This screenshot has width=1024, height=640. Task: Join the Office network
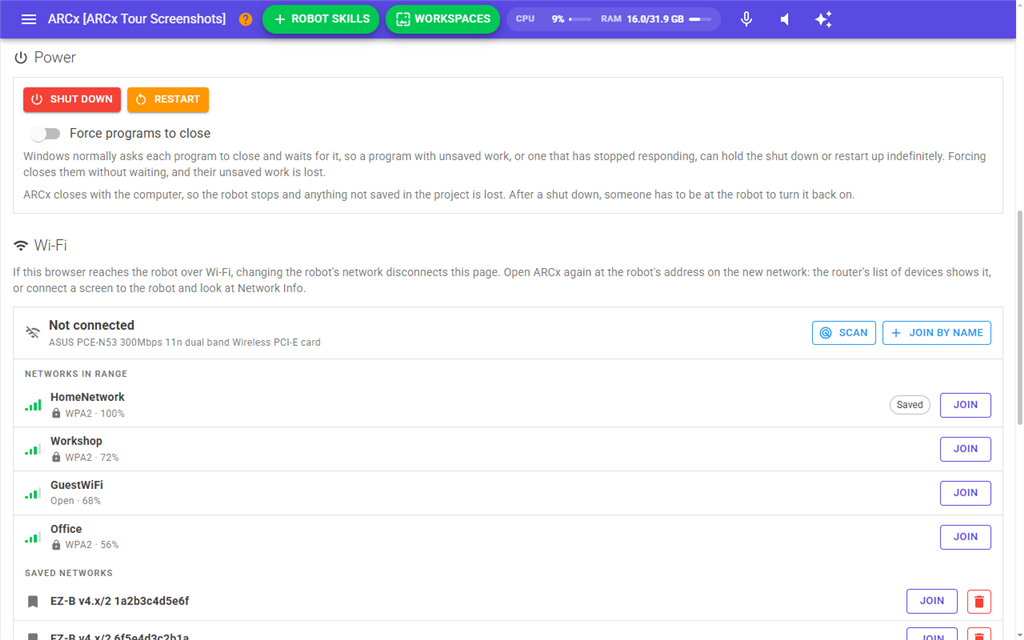click(965, 537)
